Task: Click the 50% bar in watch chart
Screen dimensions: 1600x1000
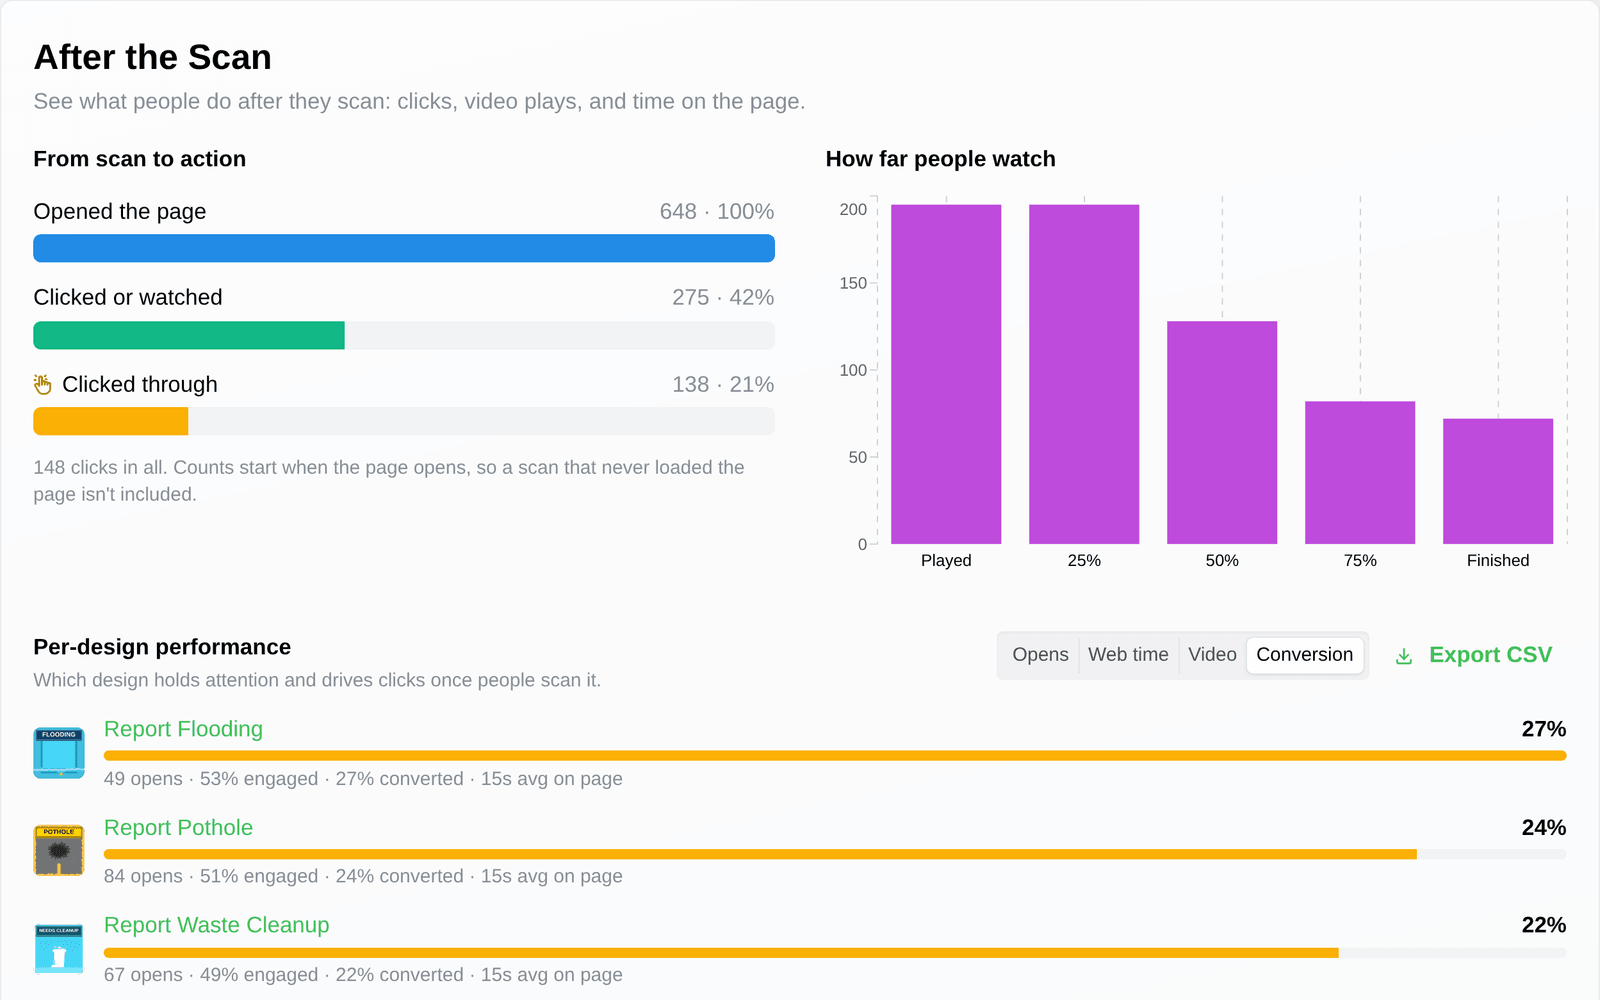Action: click(x=1222, y=432)
